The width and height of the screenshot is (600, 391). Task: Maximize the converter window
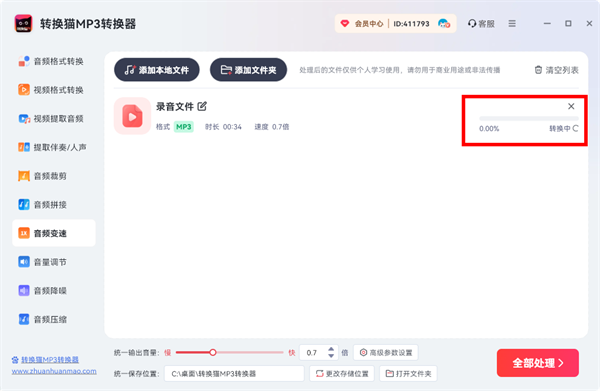[568, 24]
